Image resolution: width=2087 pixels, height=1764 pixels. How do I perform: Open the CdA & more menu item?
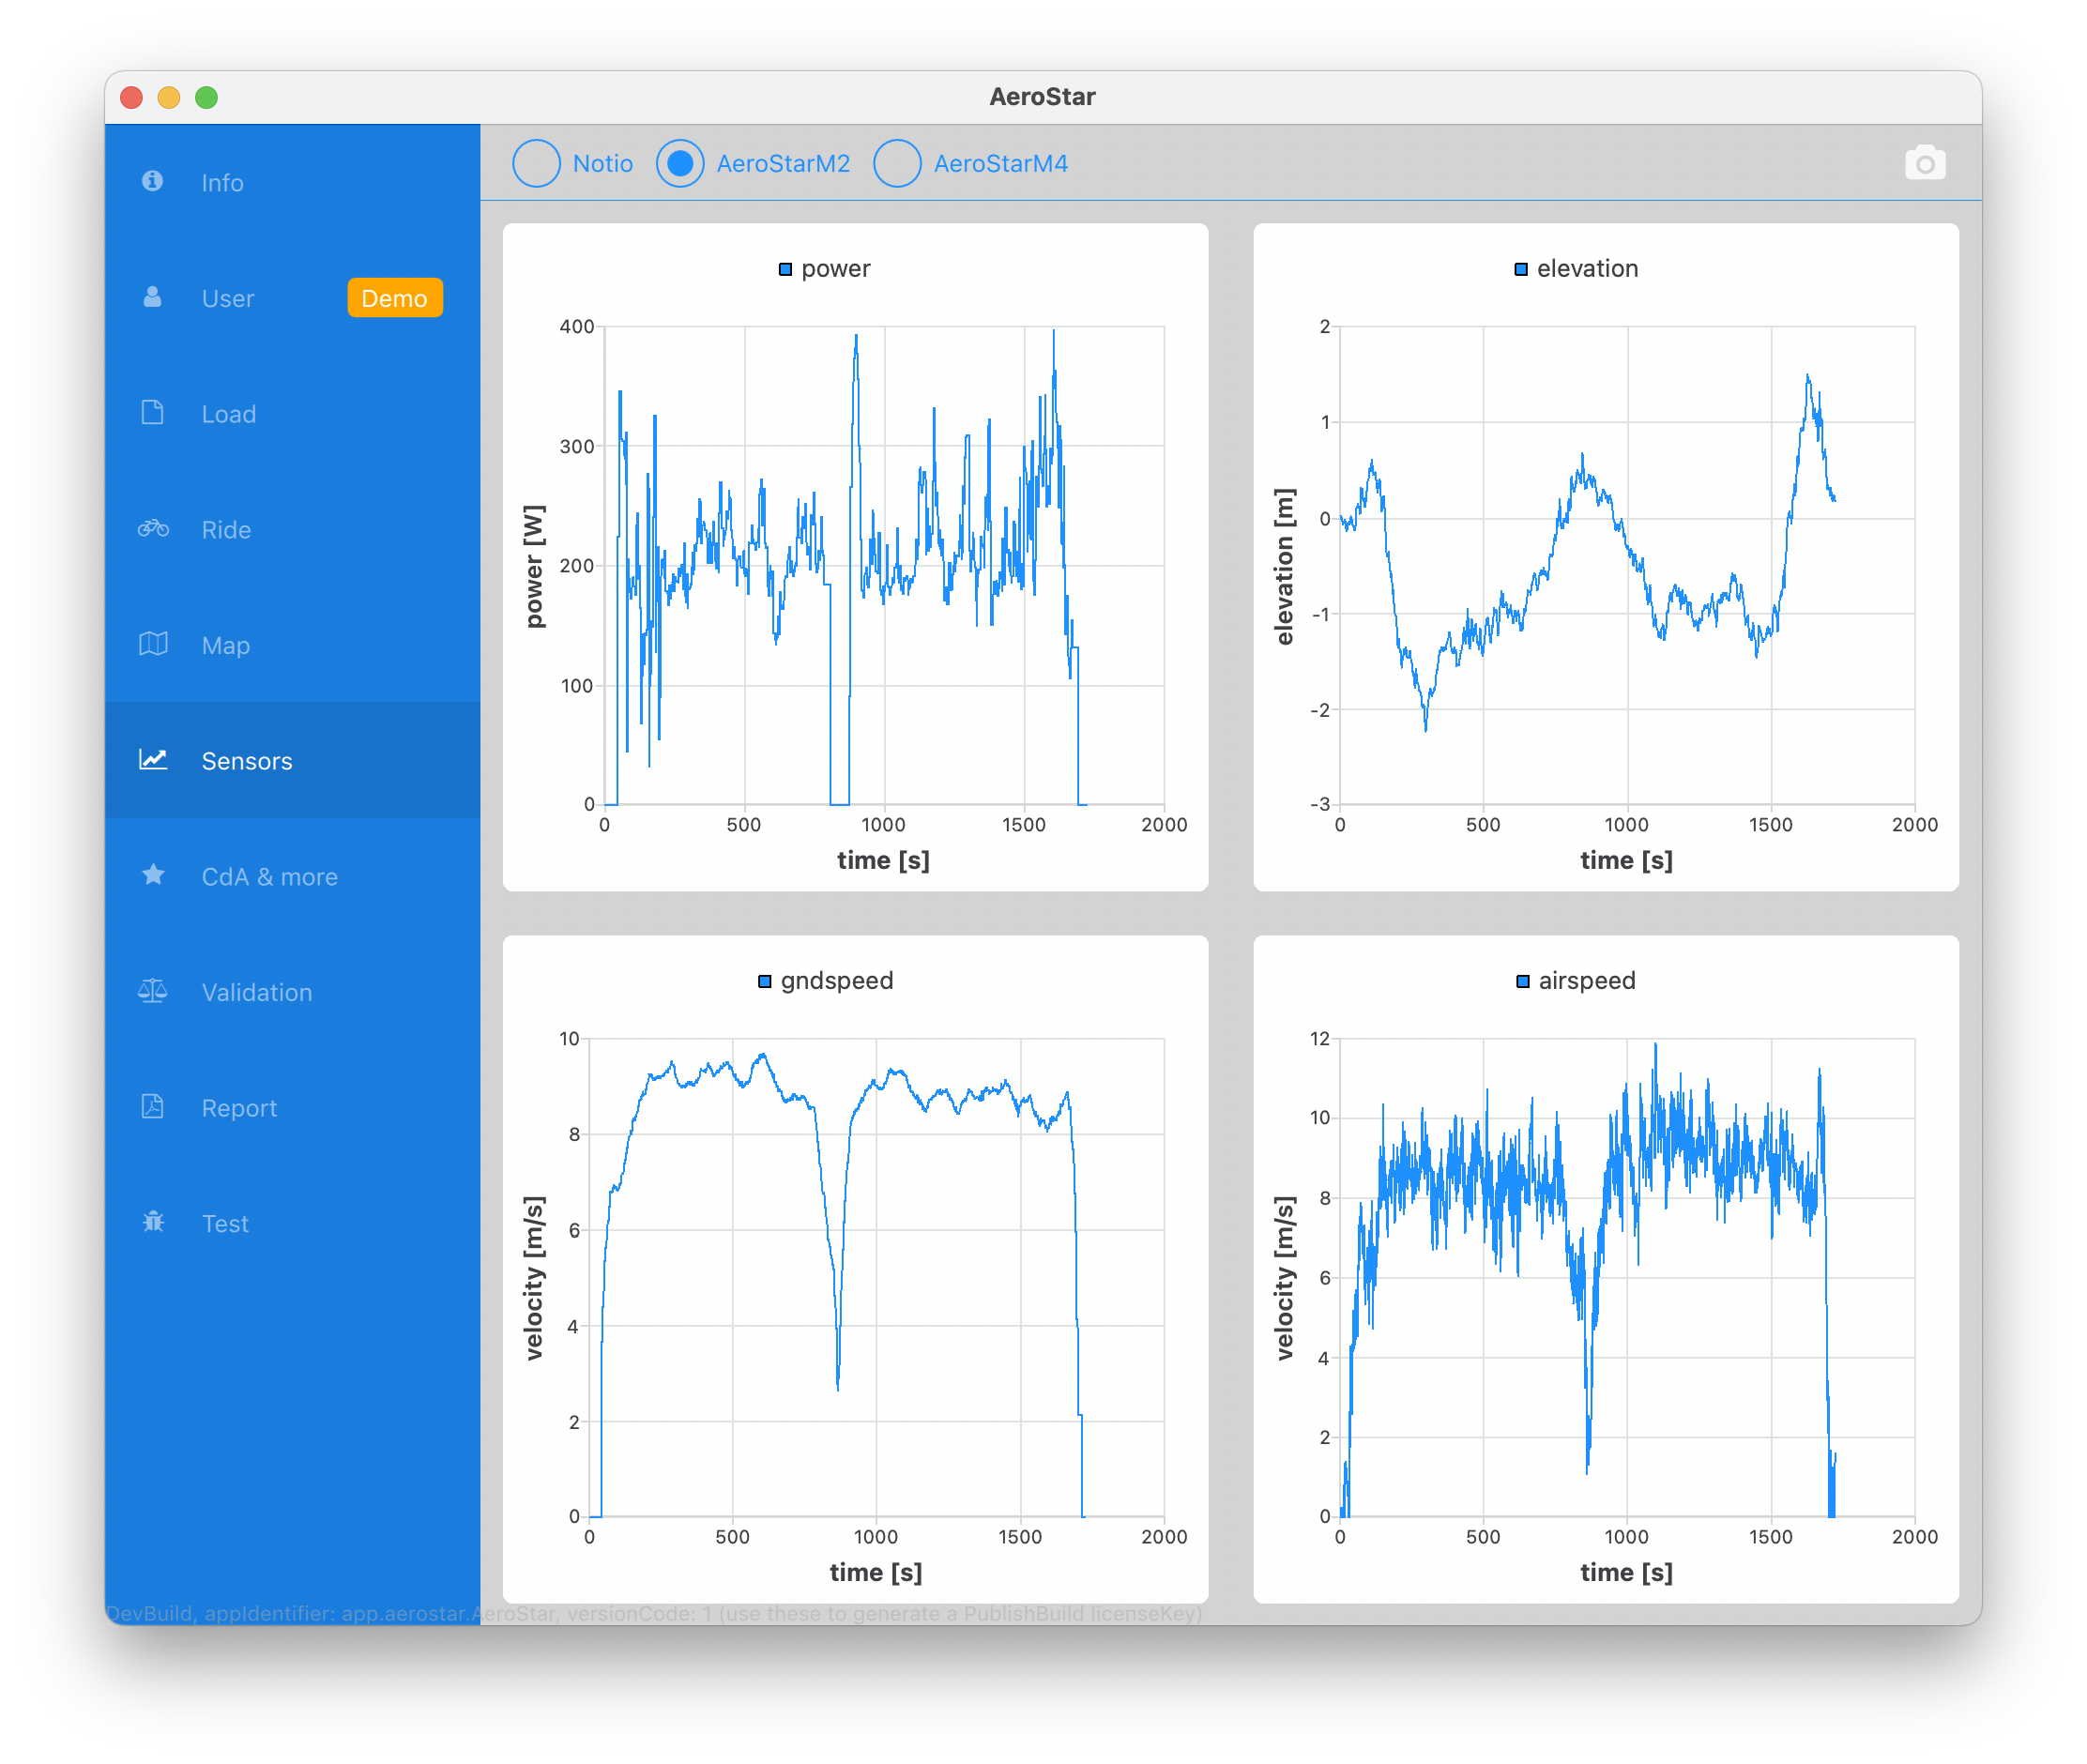click(x=269, y=877)
